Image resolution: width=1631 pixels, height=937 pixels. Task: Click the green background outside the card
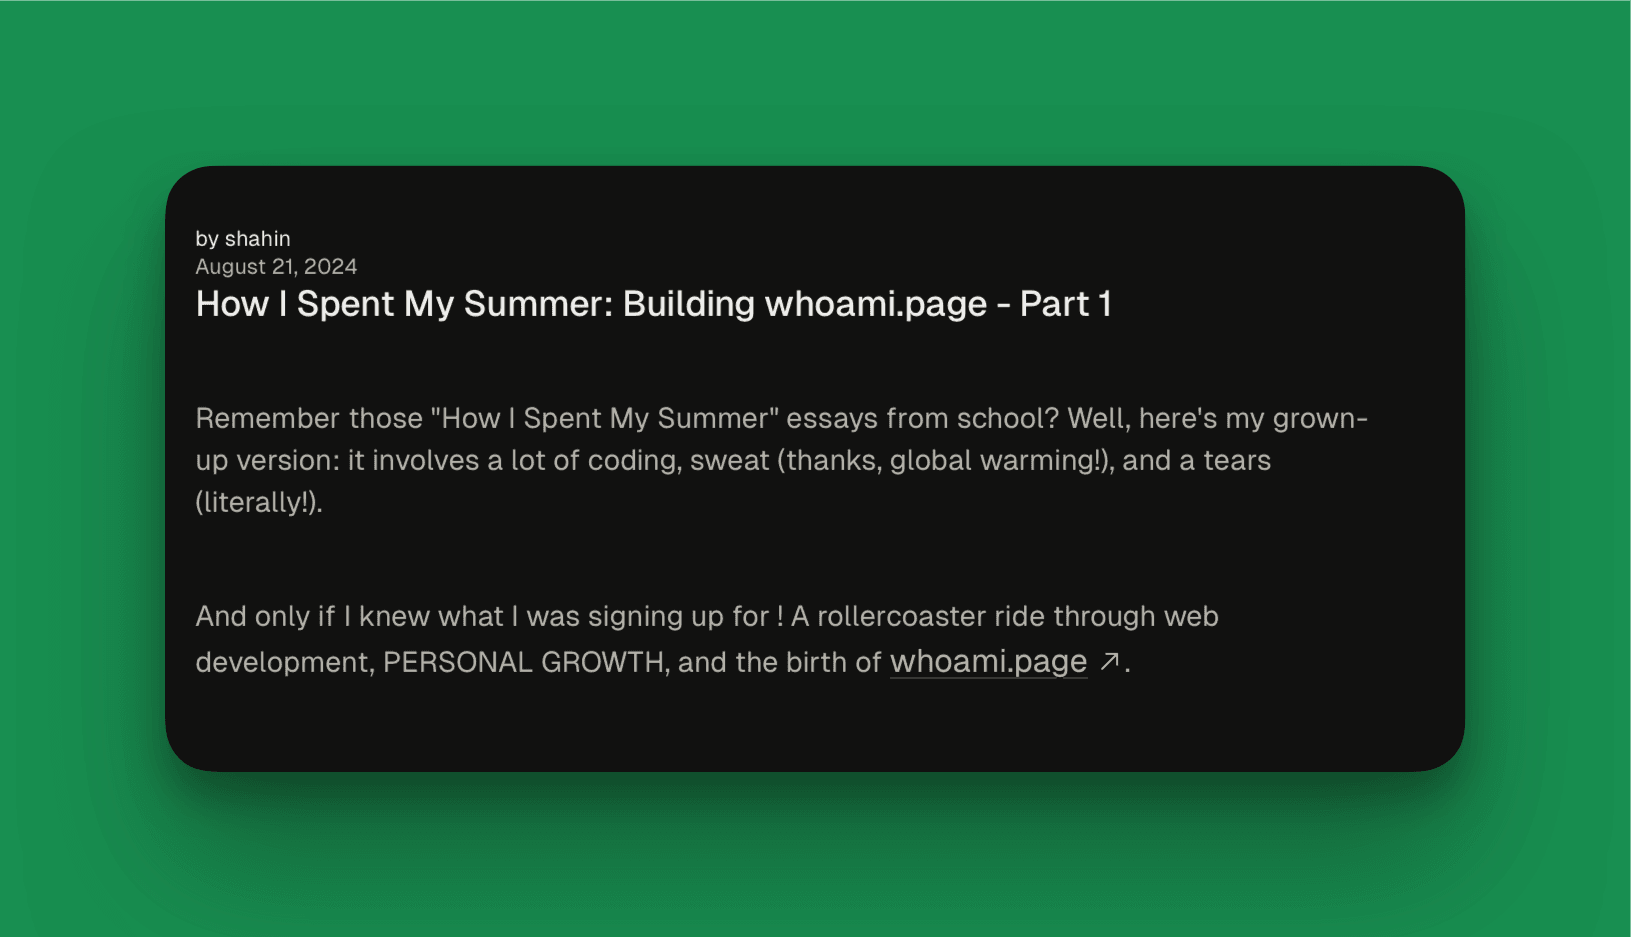tap(815, 80)
